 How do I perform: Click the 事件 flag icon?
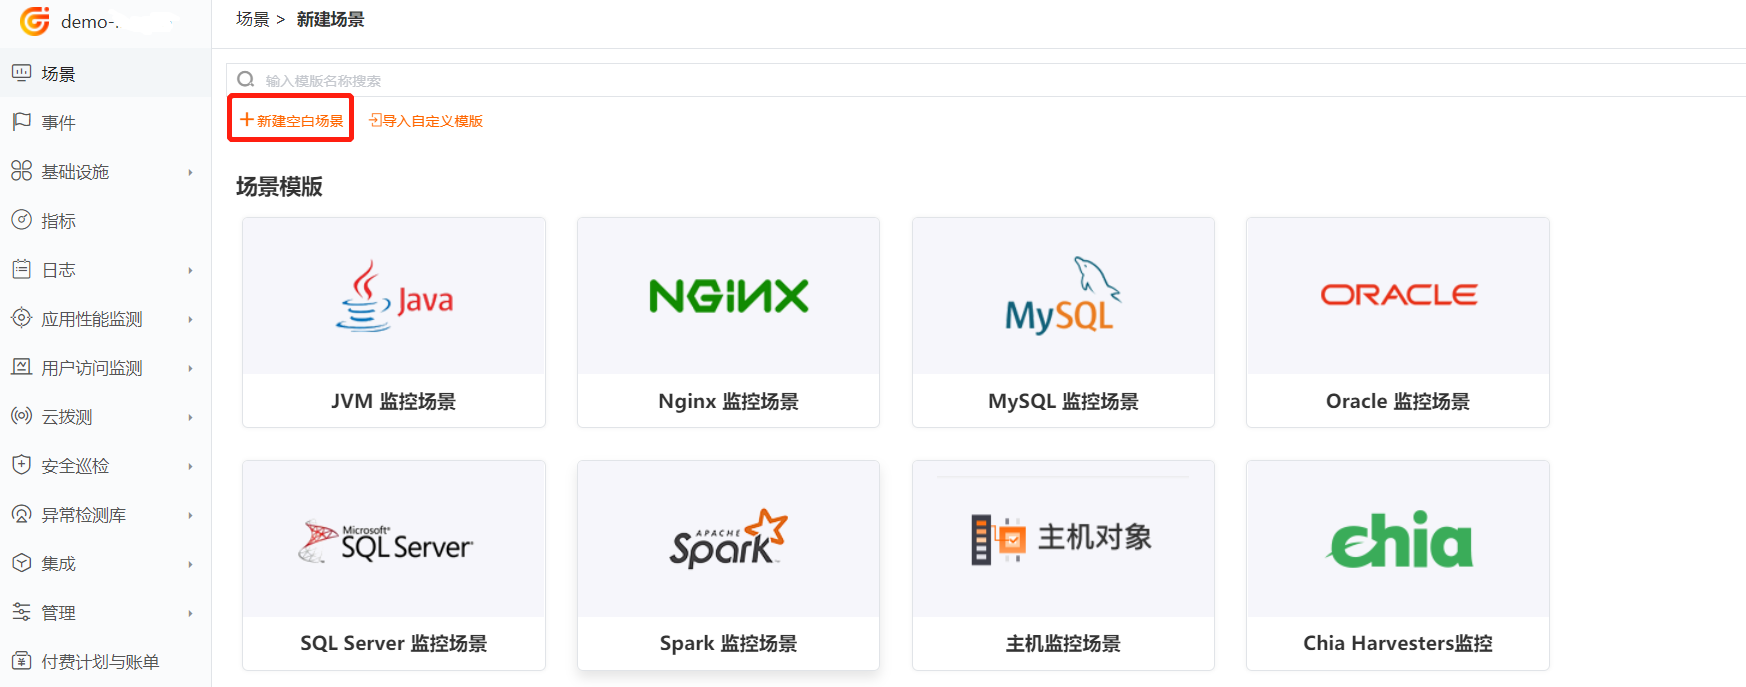tap(21, 122)
